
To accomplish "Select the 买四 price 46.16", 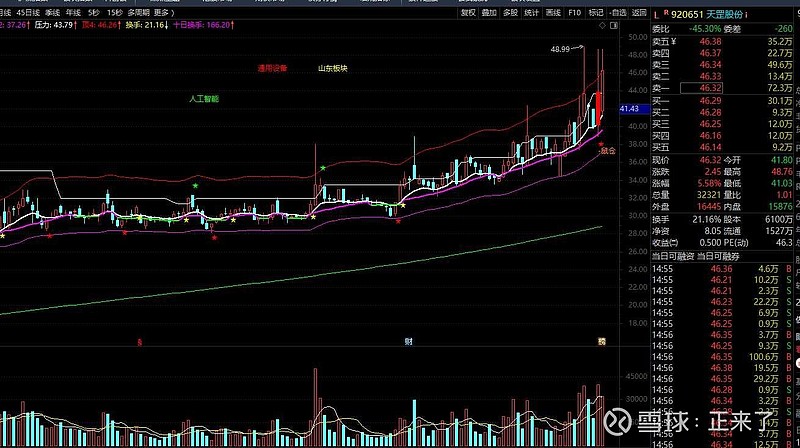I will coord(710,136).
